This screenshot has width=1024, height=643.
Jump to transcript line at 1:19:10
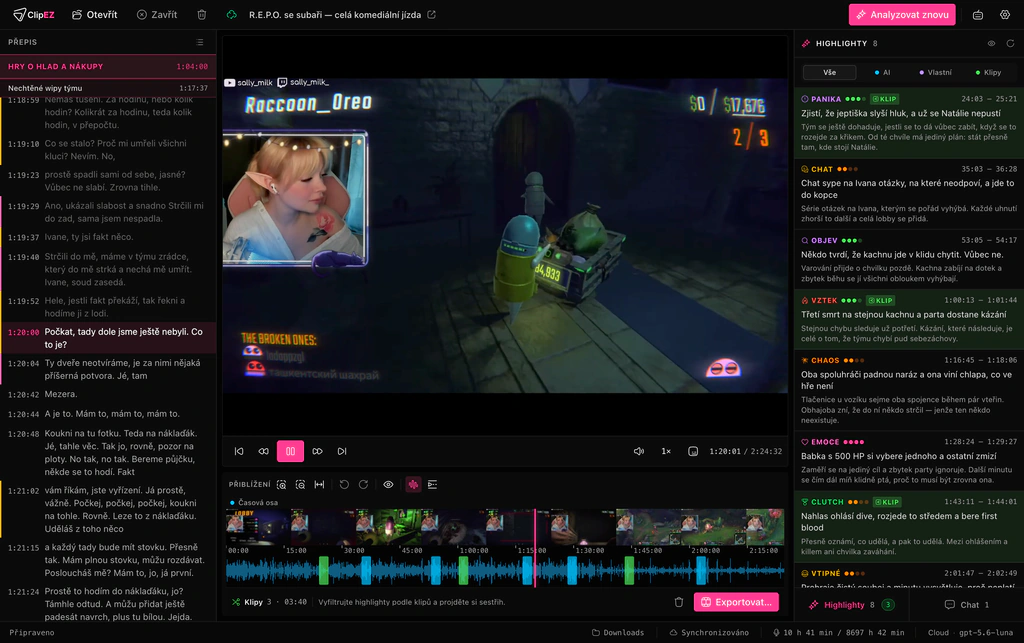pyautogui.click(x=108, y=149)
